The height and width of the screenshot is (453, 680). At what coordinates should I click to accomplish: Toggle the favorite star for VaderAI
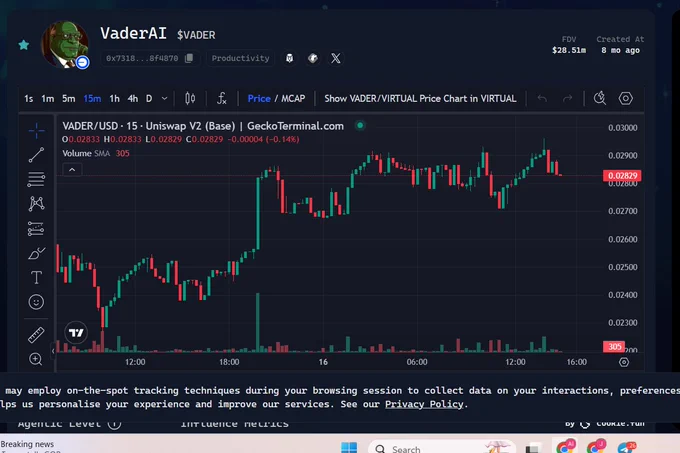tap(24, 45)
